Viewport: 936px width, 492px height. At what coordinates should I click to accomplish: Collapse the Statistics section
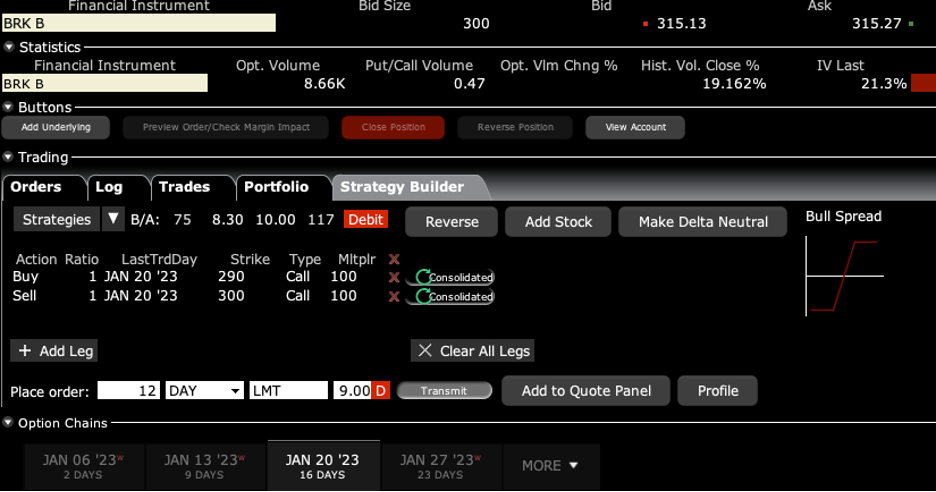pos(8,47)
